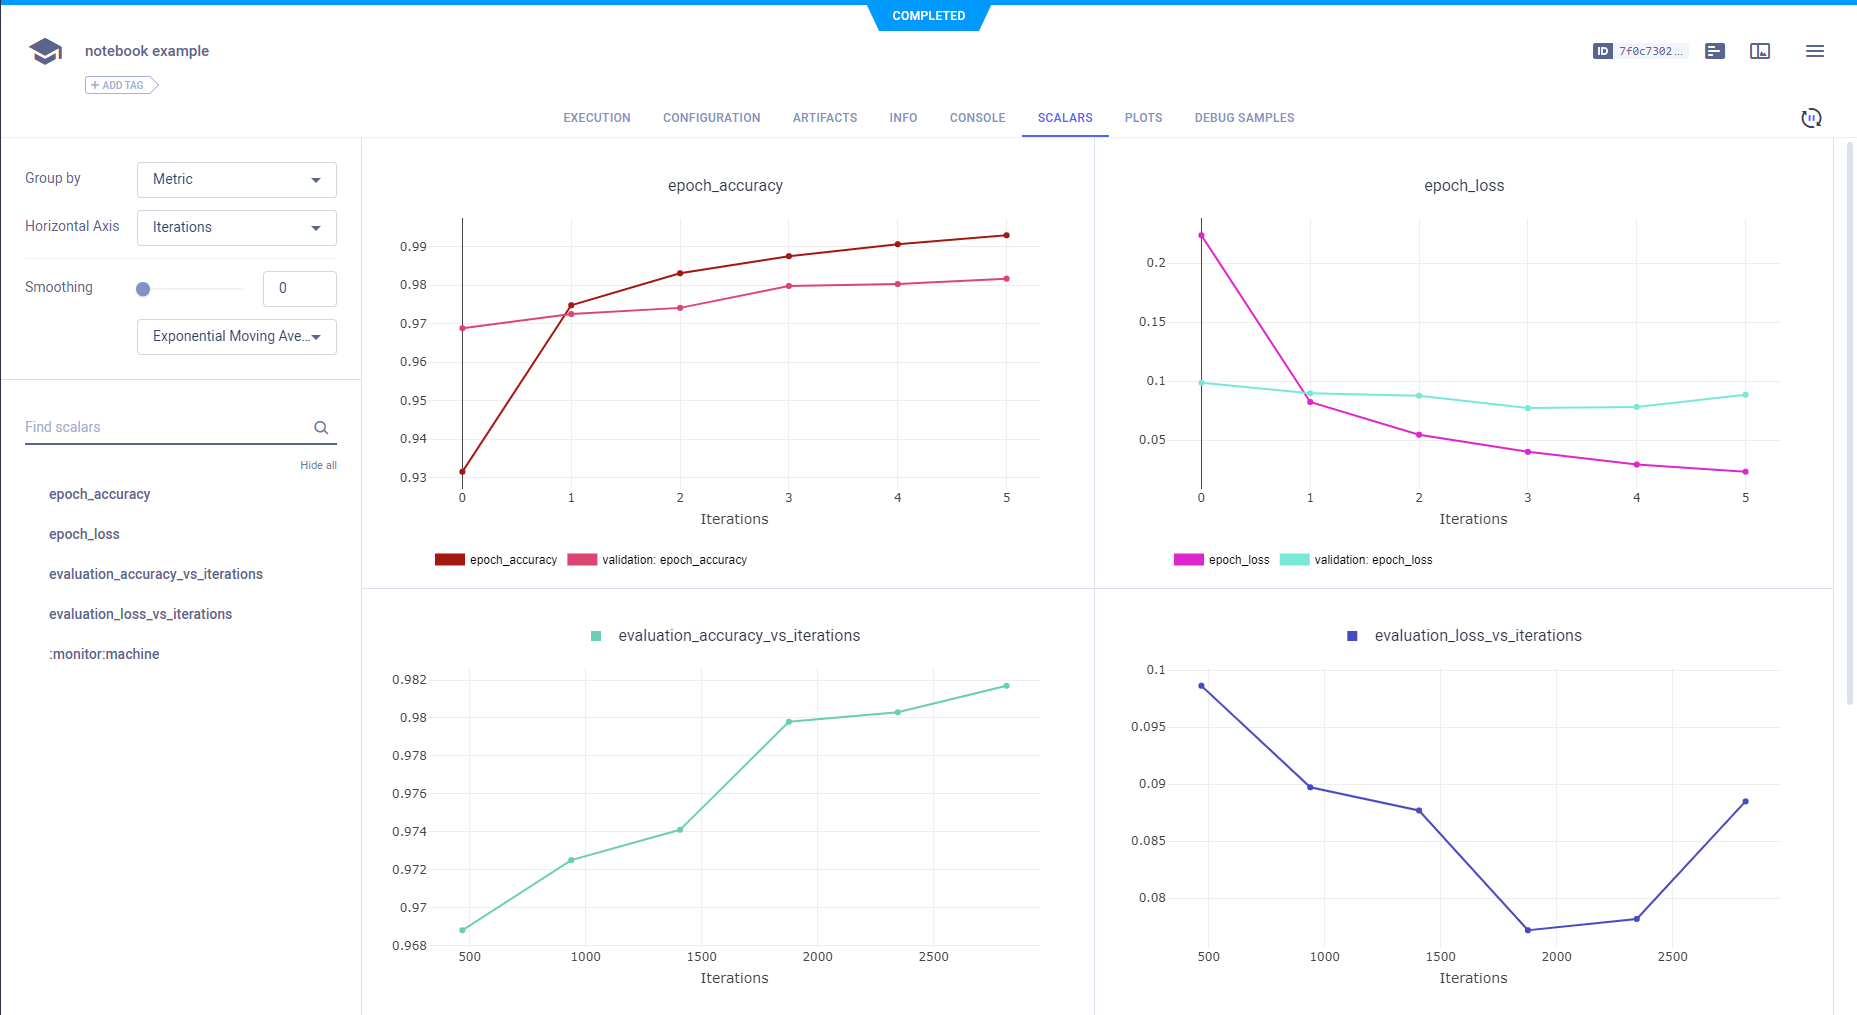Expand the Exponential Moving Average dropdown
Viewport: 1857px width, 1015px height.
[x=236, y=337]
